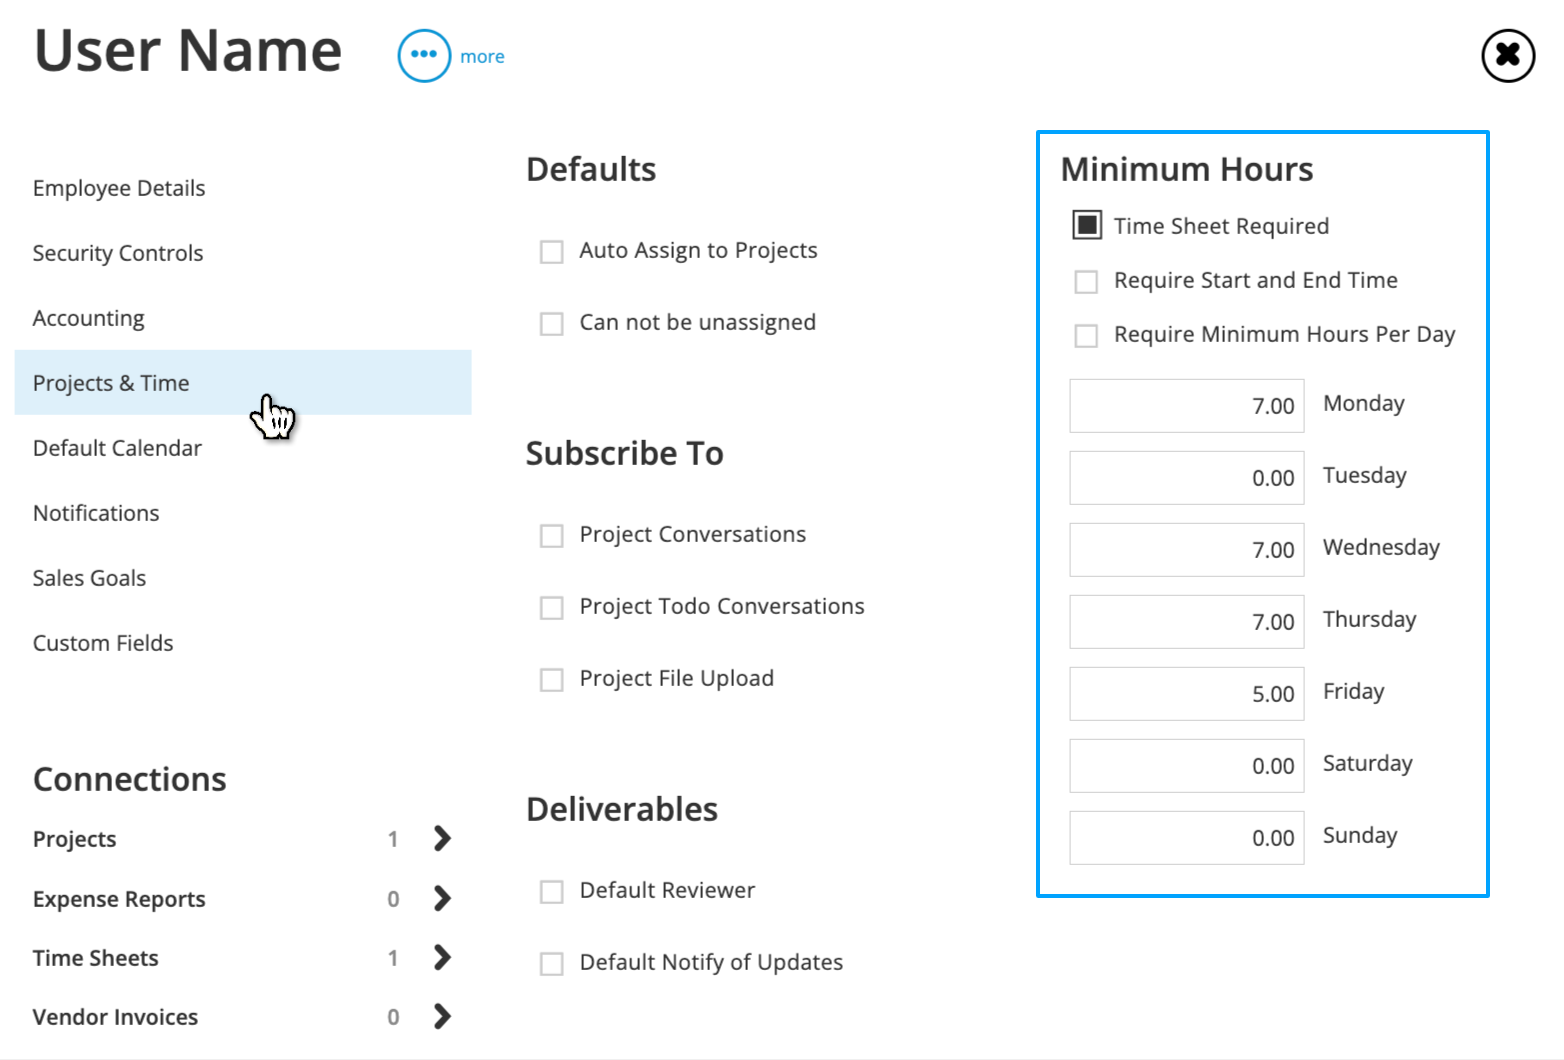
Task: Tick the Project Conversations subscription checkbox
Action: [552, 535]
